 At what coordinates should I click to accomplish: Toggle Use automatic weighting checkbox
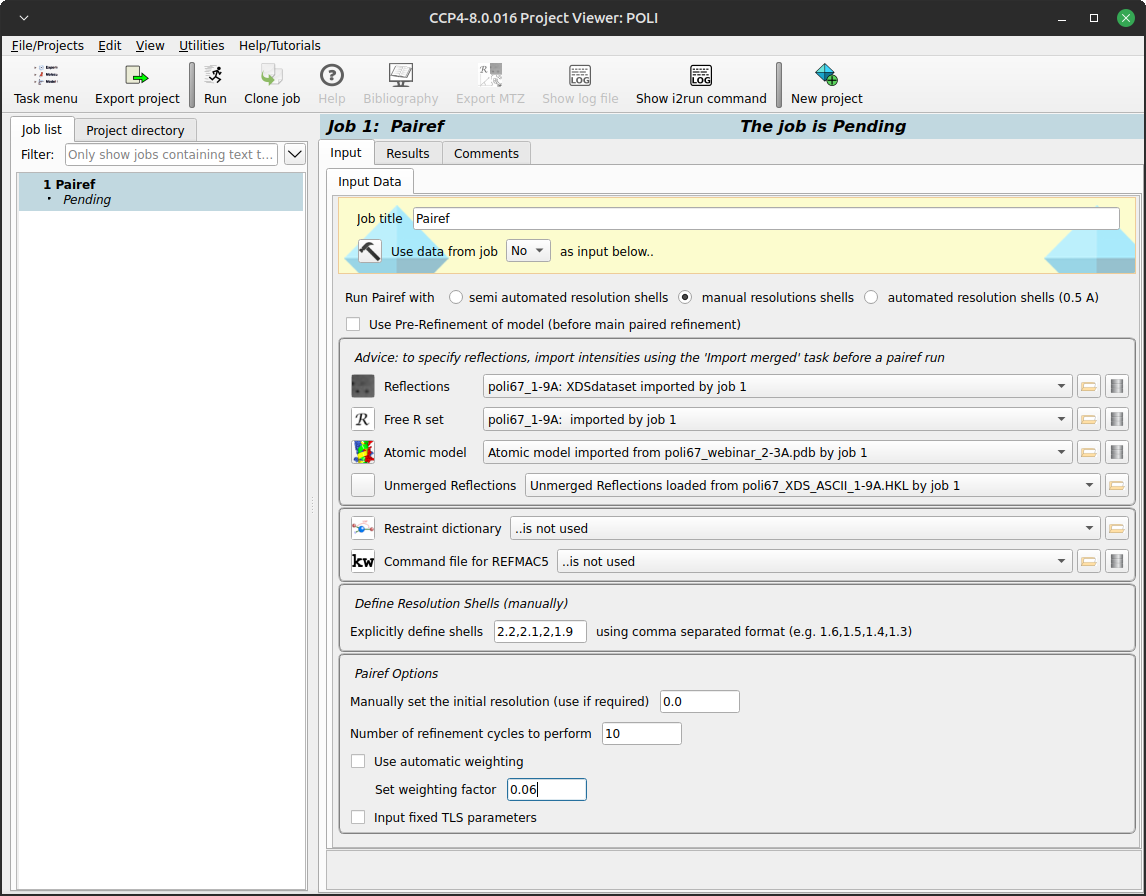pyautogui.click(x=358, y=761)
